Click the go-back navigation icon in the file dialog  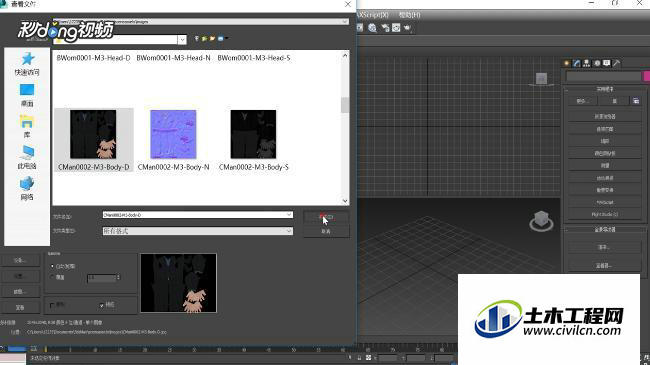coord(197,39)
